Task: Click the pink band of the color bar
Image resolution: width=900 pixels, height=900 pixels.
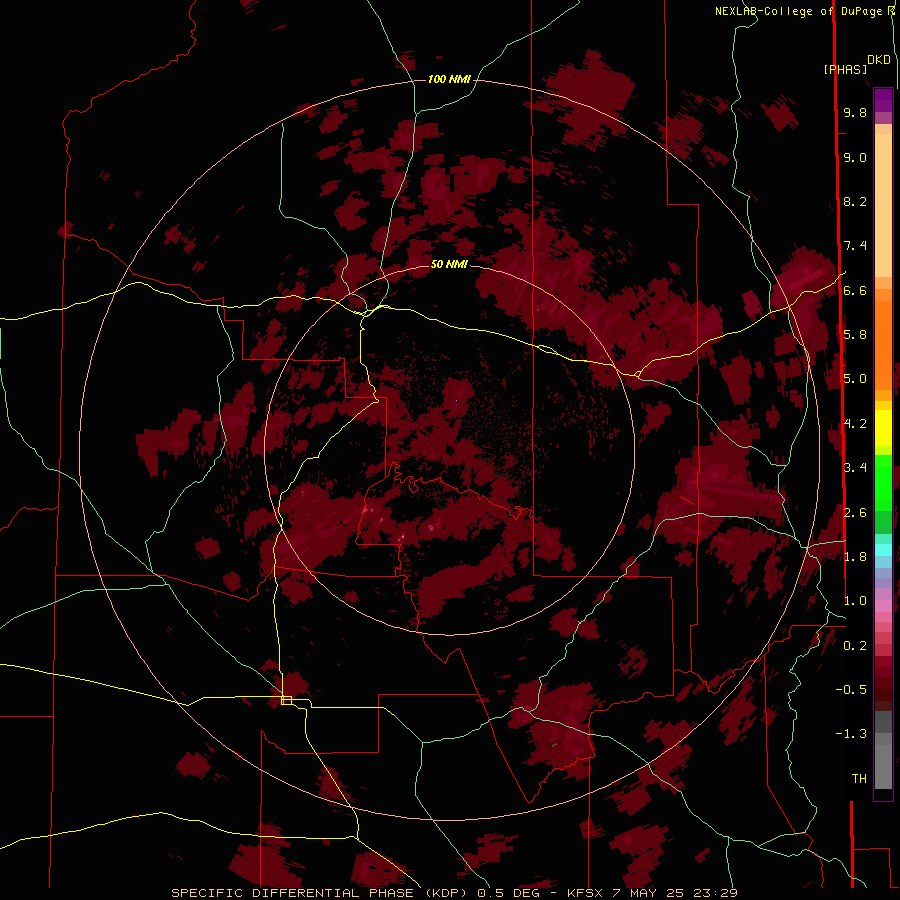Action: [x=883, y=606]
